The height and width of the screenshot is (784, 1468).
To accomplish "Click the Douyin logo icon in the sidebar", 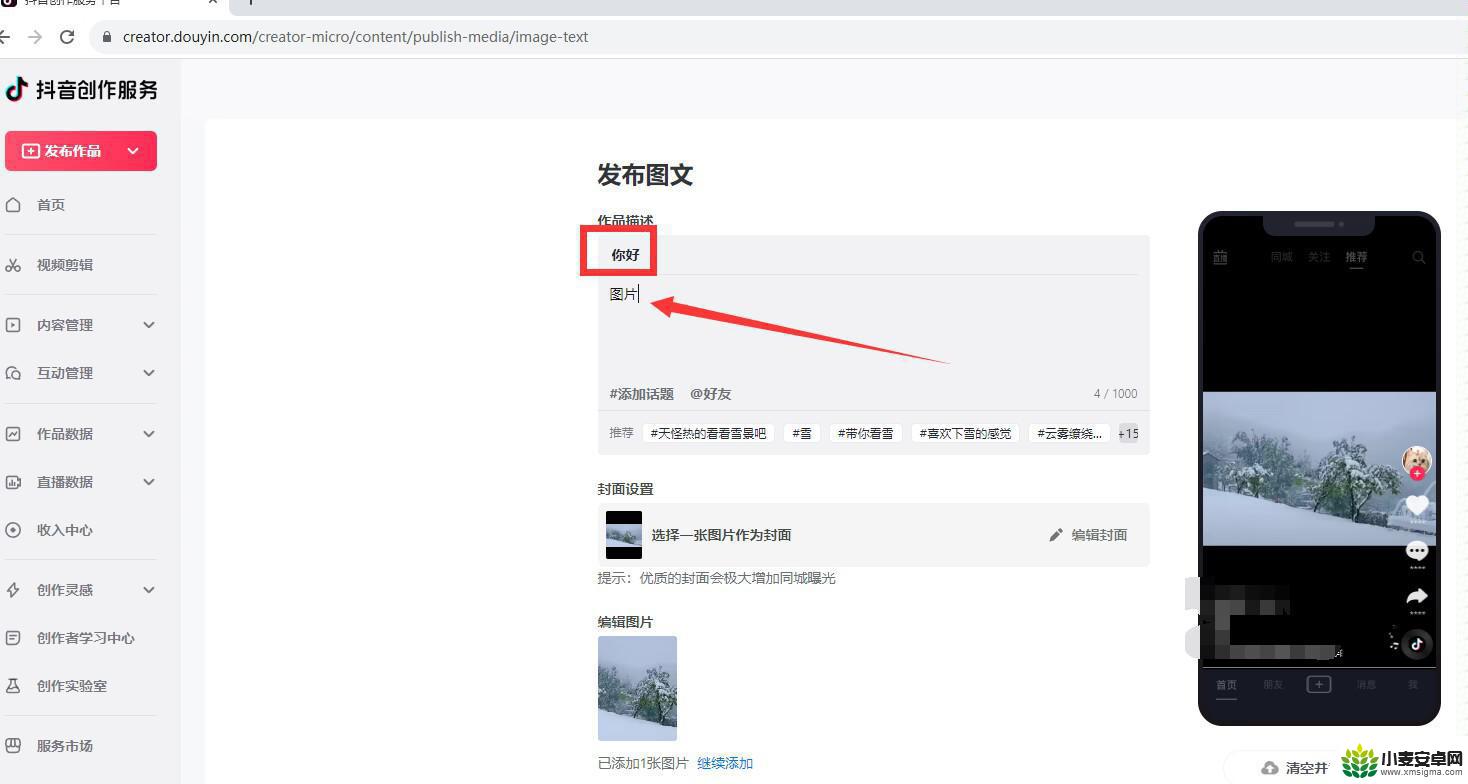I will click(16, 89).
